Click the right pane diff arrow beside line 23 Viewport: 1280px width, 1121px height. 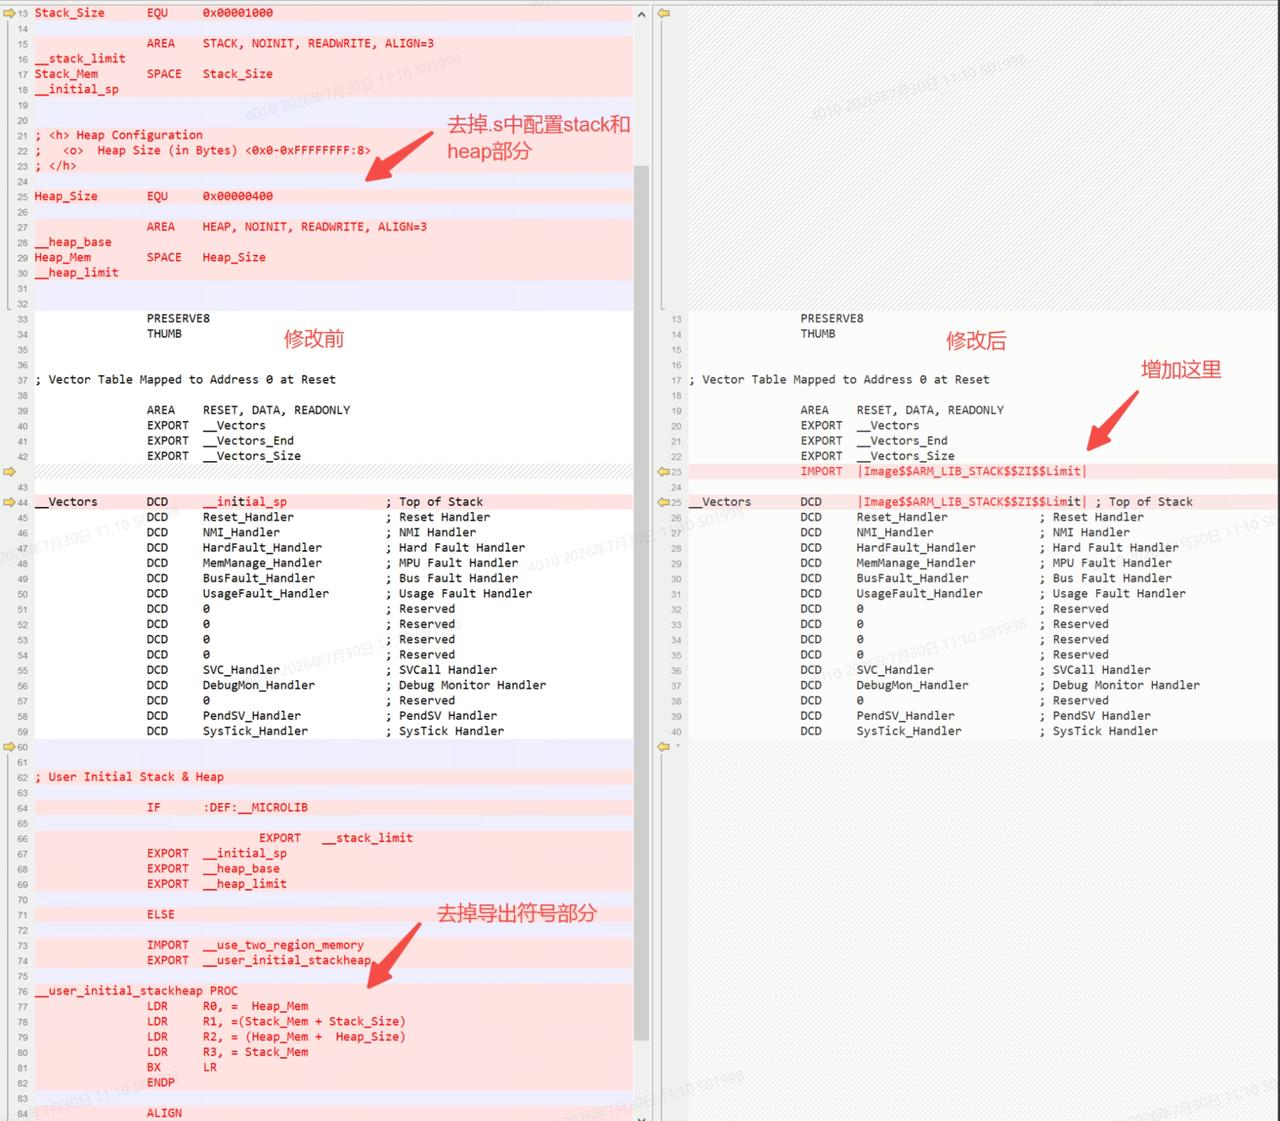(x=663, y=471)
